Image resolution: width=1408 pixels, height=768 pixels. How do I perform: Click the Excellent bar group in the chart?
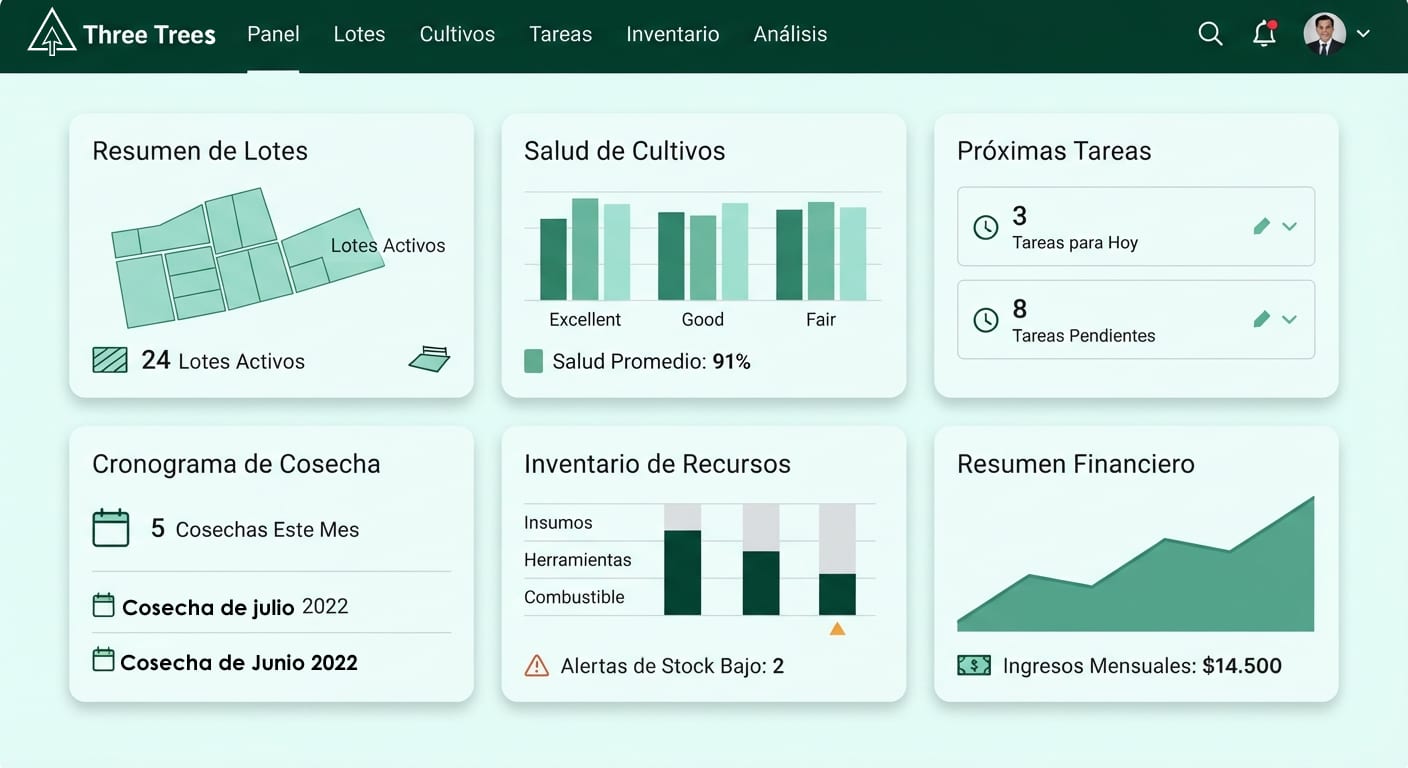tap(585, 250)
